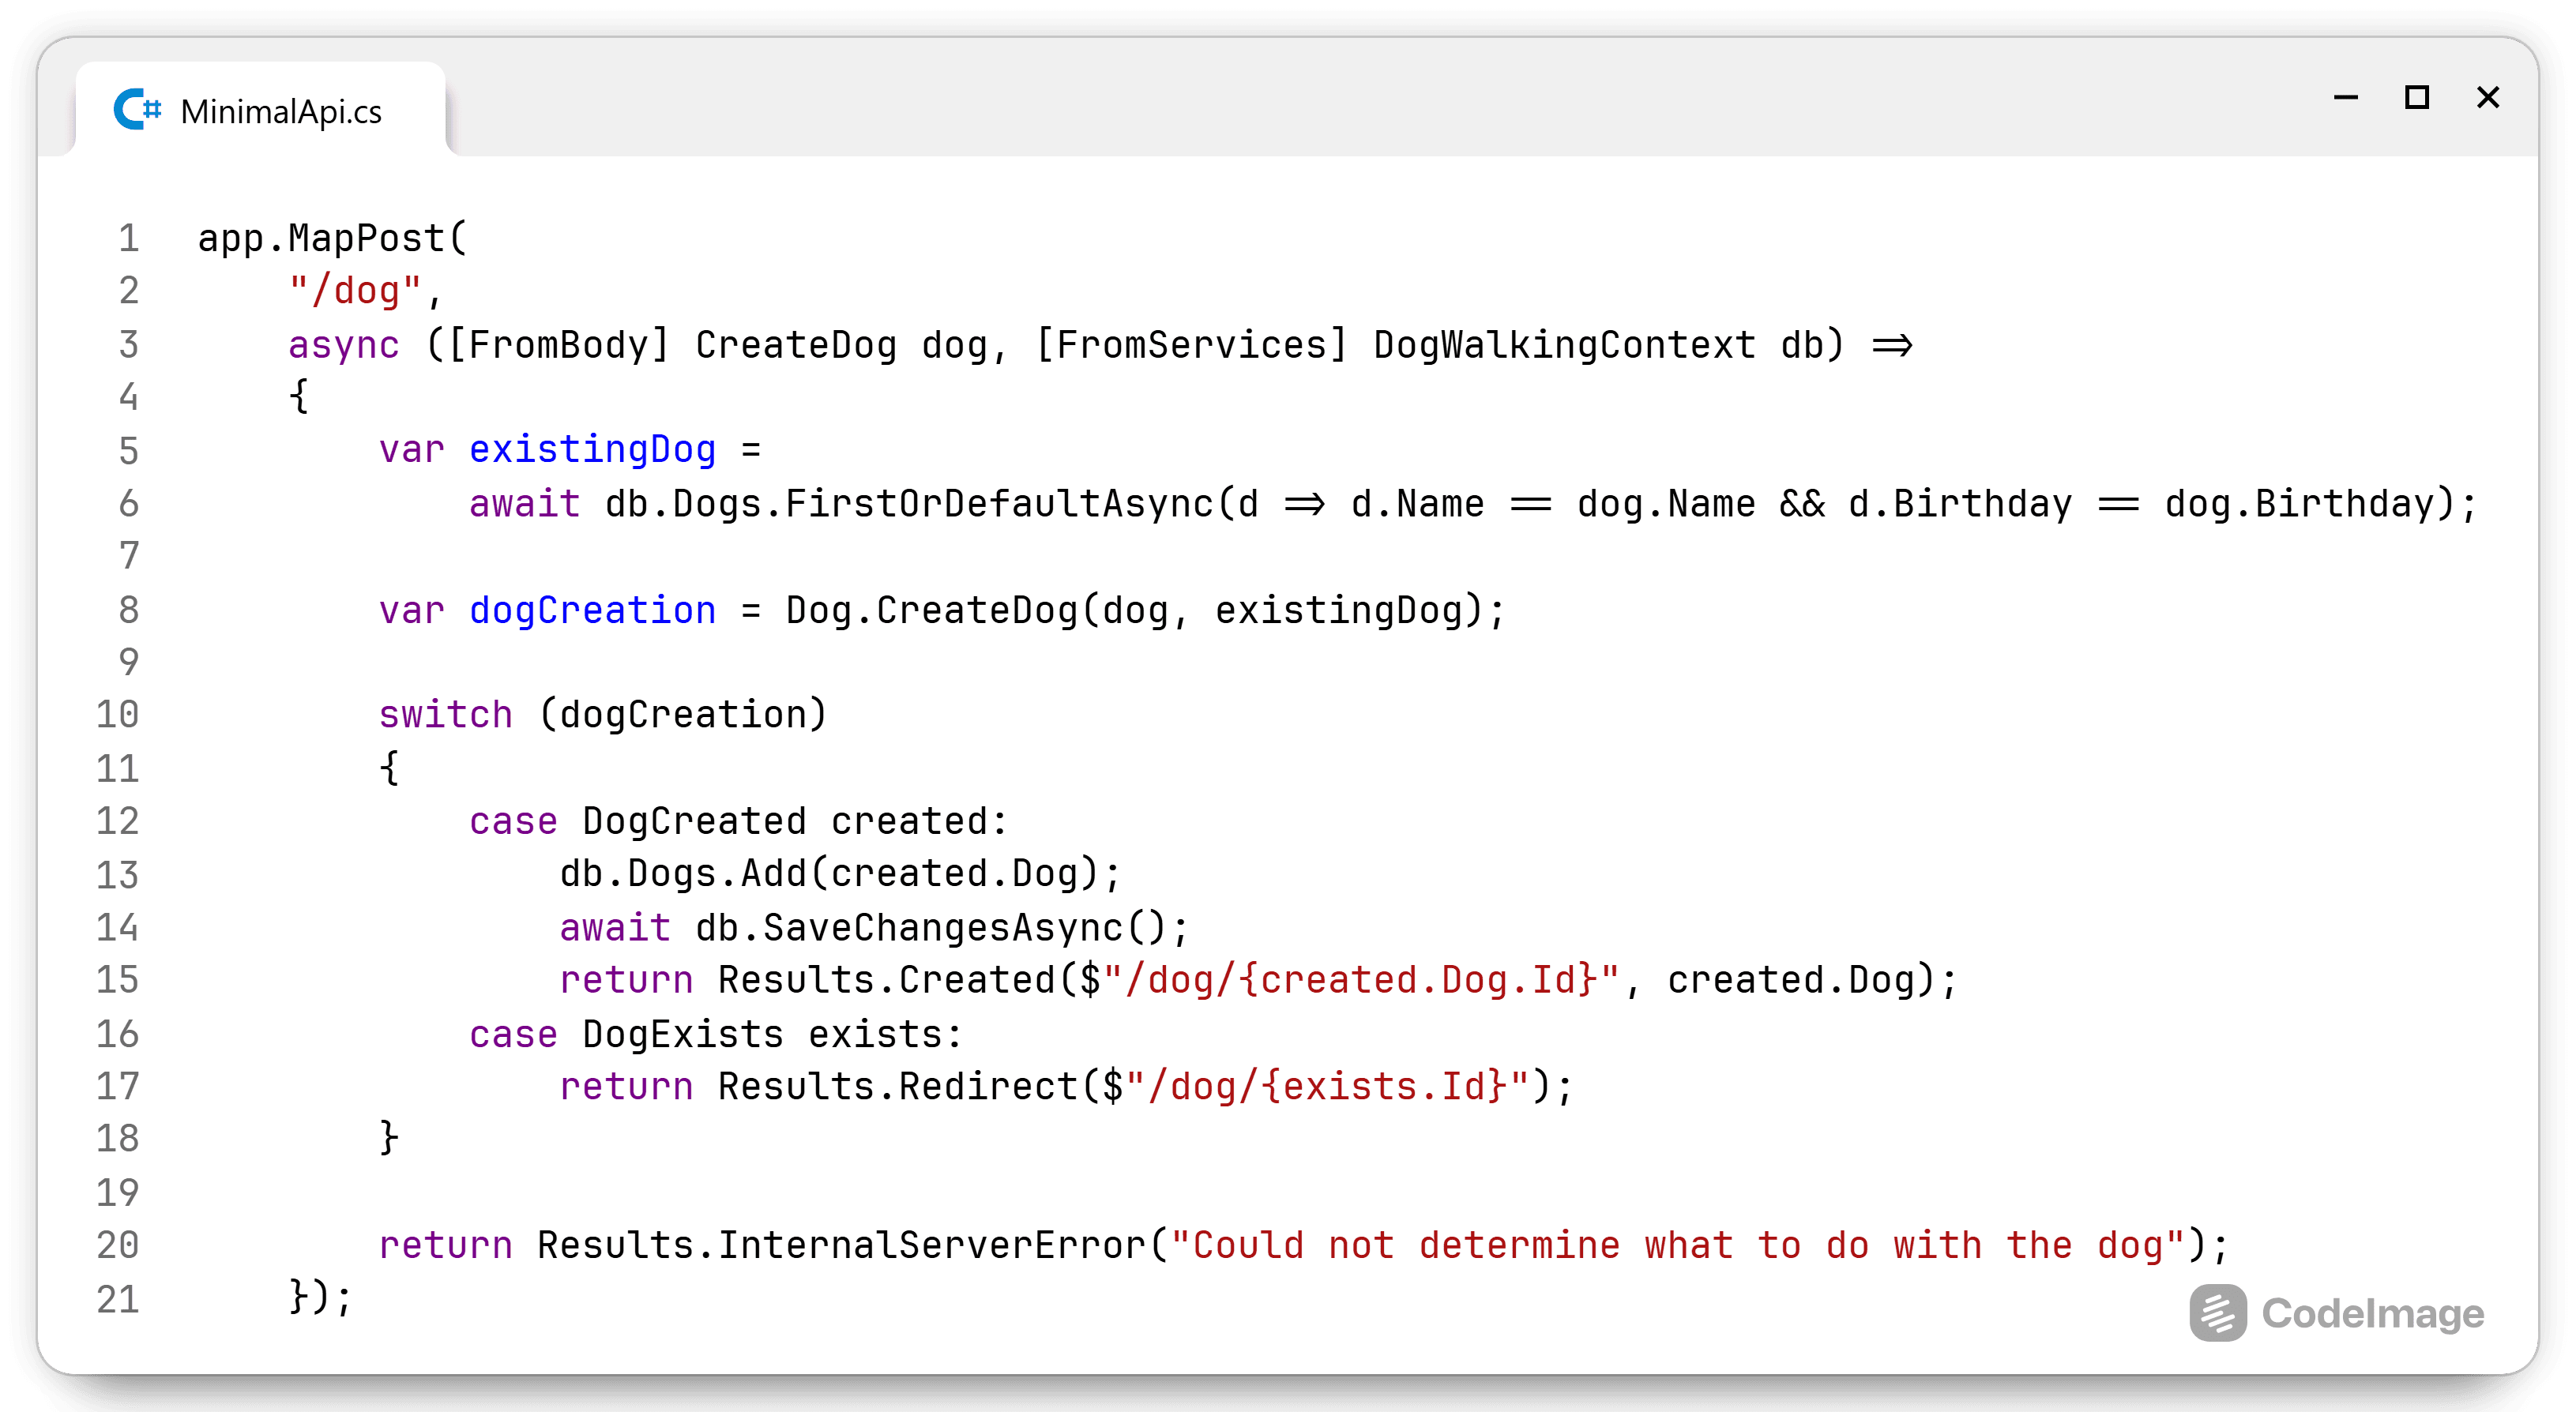Click the switch keyword
This screenshot has height=1412, width=2576.
445,715
